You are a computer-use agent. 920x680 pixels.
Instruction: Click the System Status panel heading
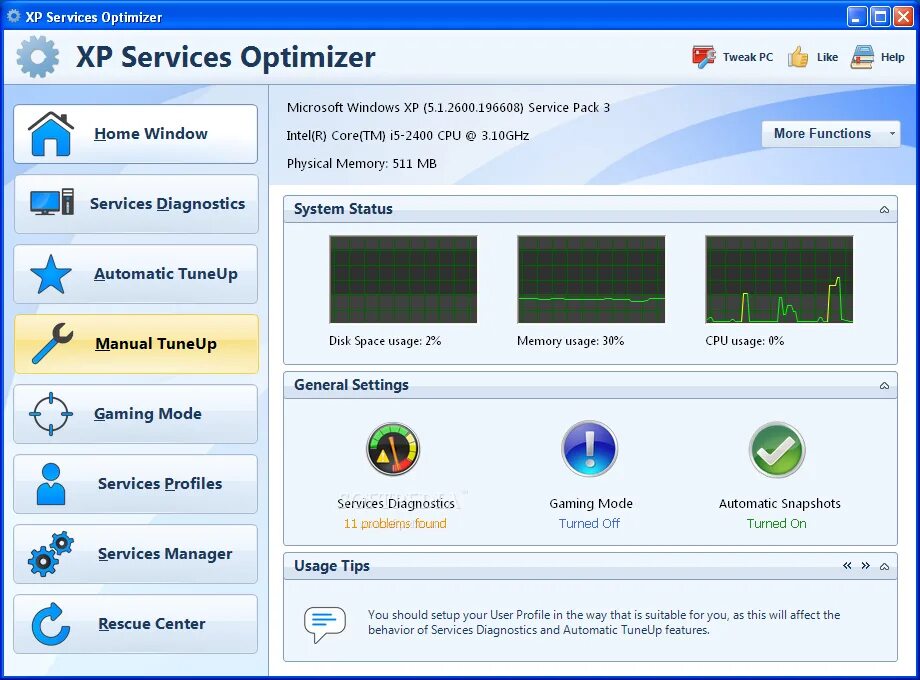coord(343,209)
